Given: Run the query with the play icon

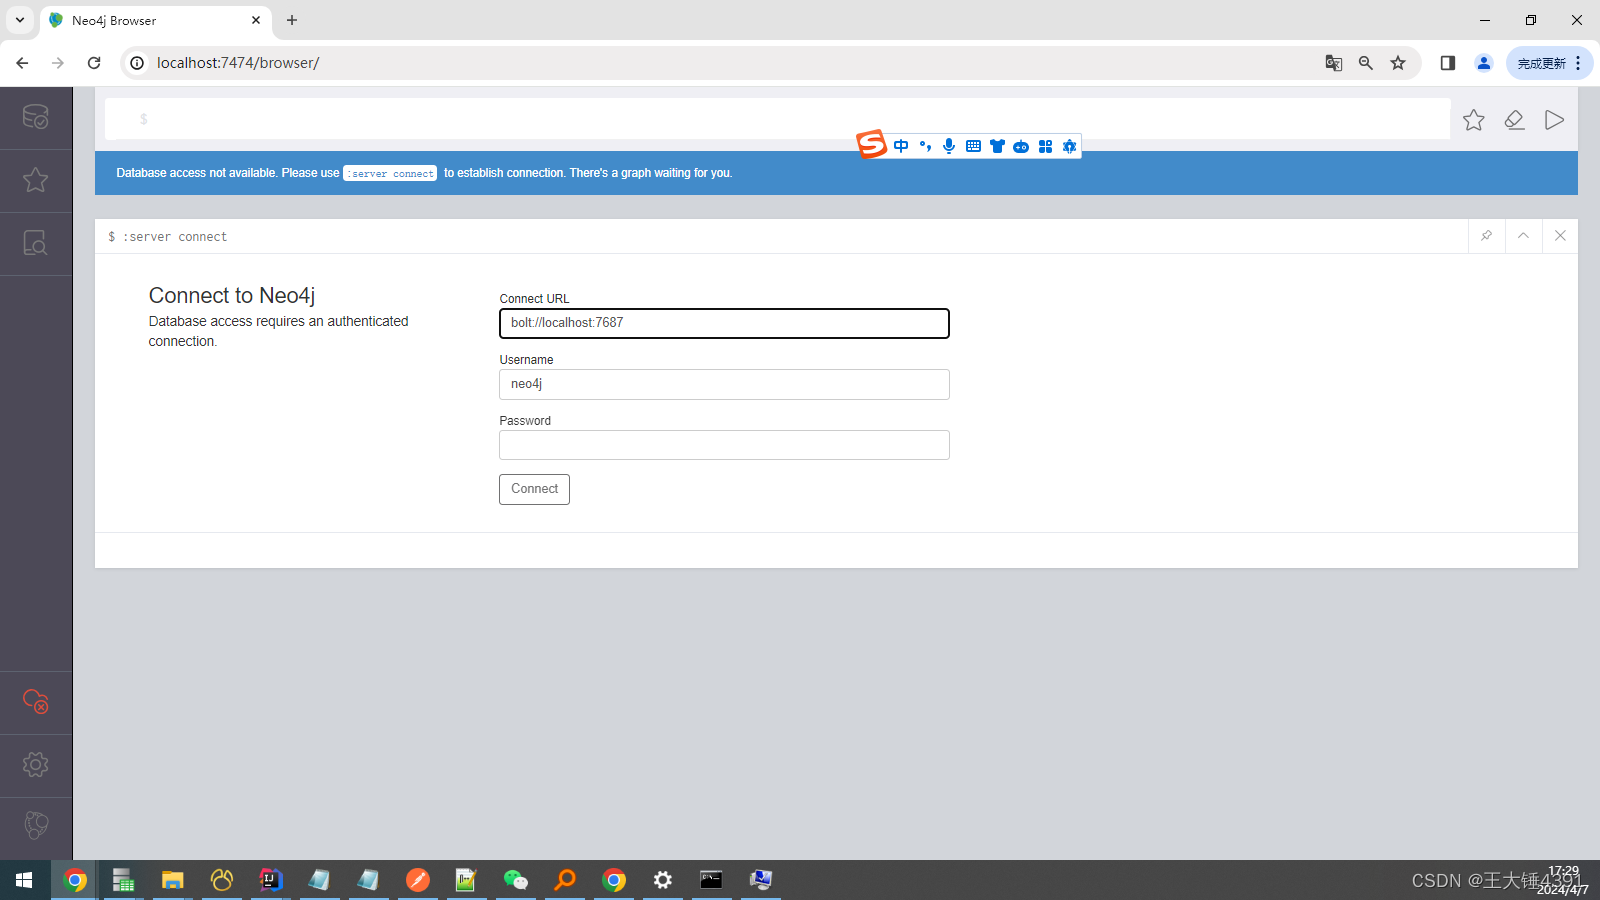Looking at the screenshot, I should click(1554, 120).
